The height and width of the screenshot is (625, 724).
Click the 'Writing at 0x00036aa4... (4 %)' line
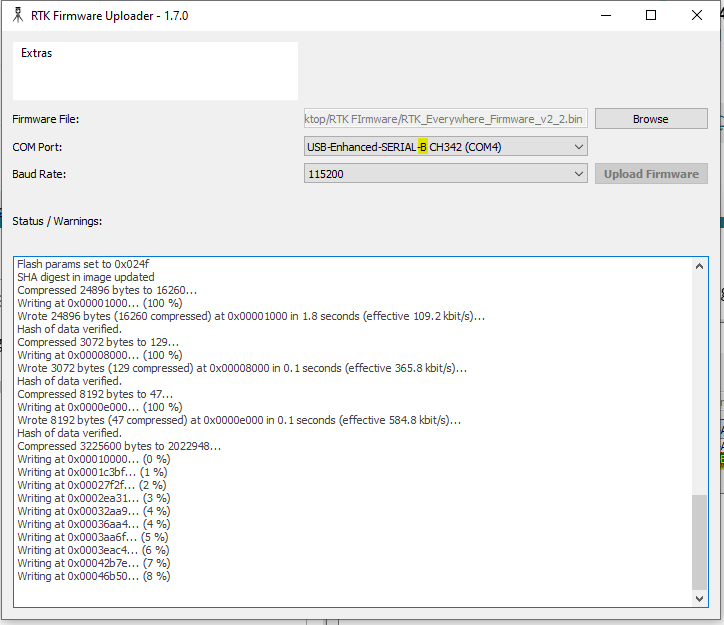coord(94,524)
